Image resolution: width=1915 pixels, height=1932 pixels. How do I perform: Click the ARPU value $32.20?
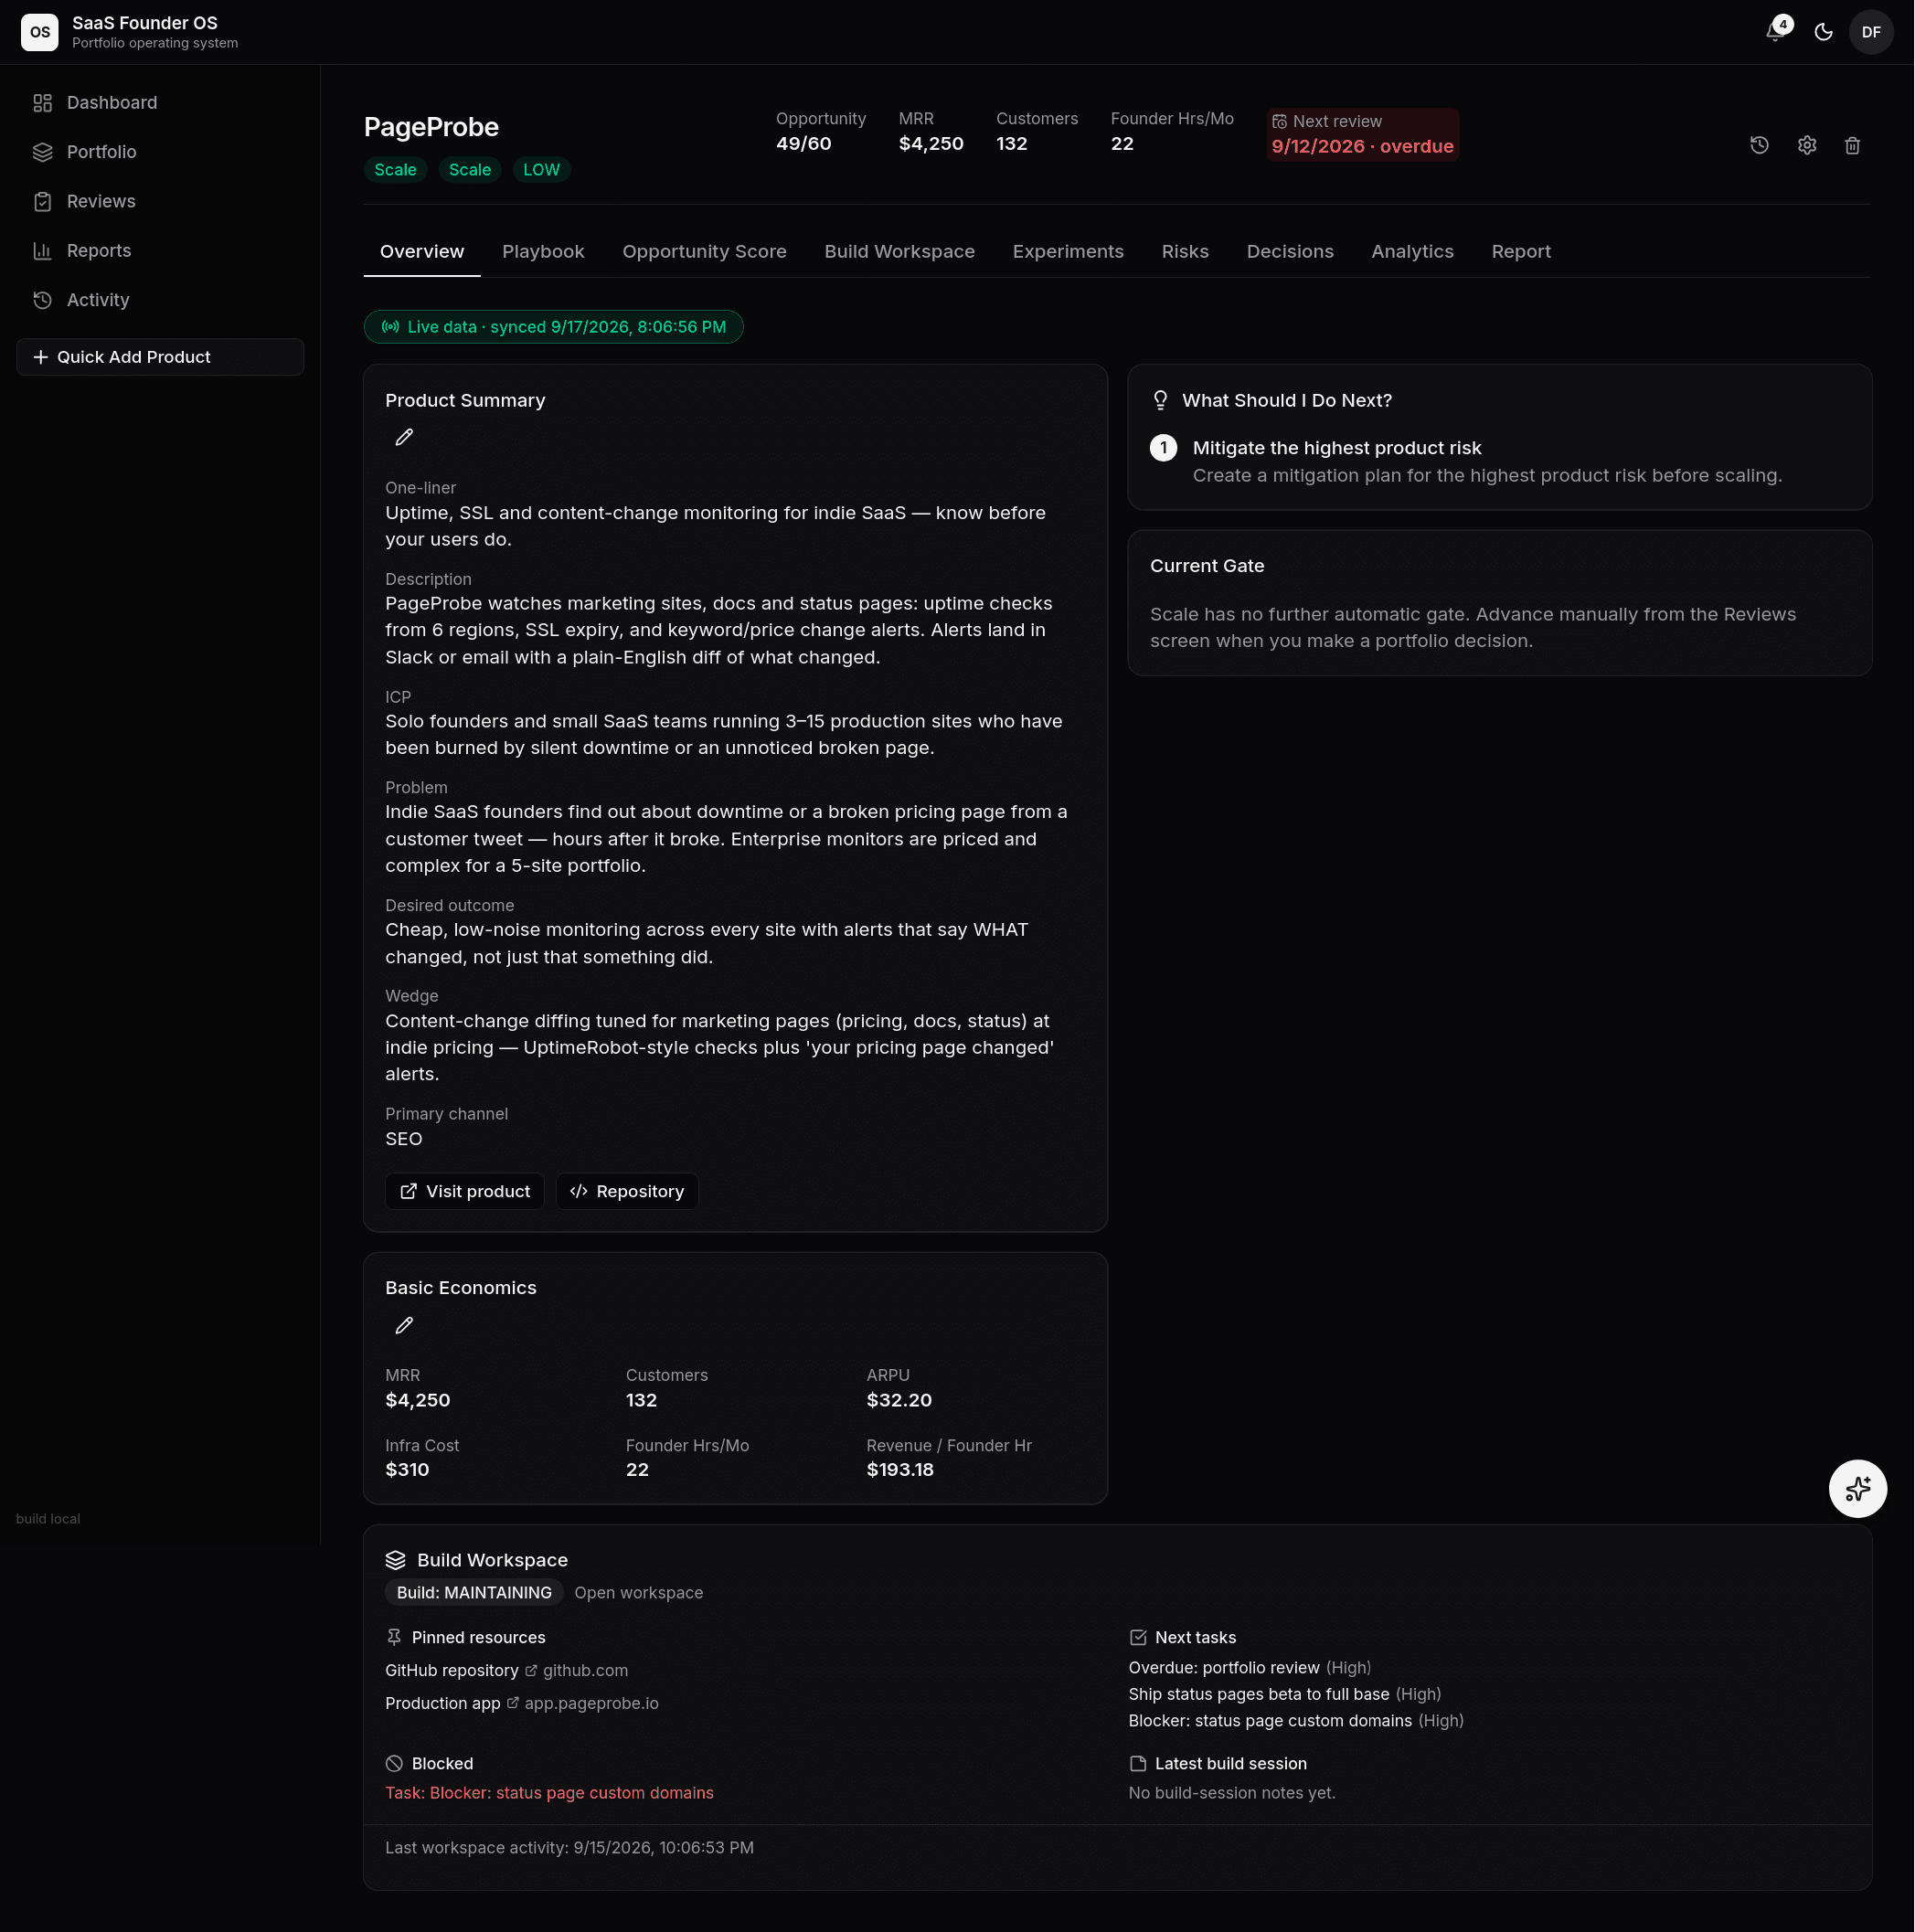point(898,1400)
